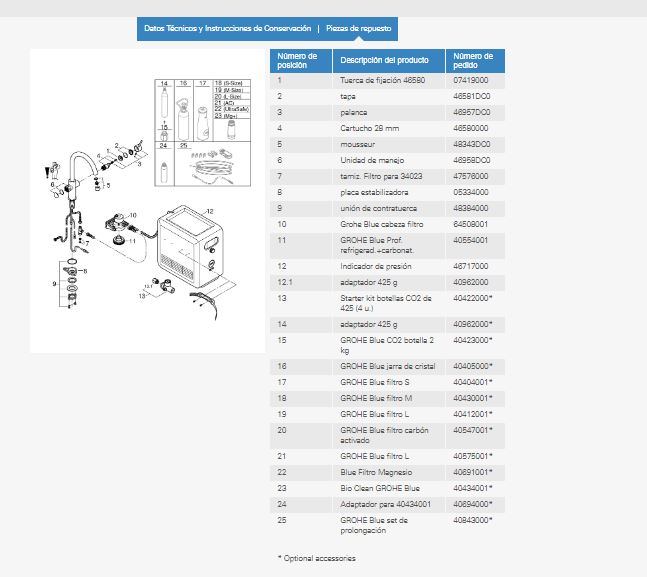Select order number 46957DC0
Viewport: 647px width, 577px height.
click(472, 113)
